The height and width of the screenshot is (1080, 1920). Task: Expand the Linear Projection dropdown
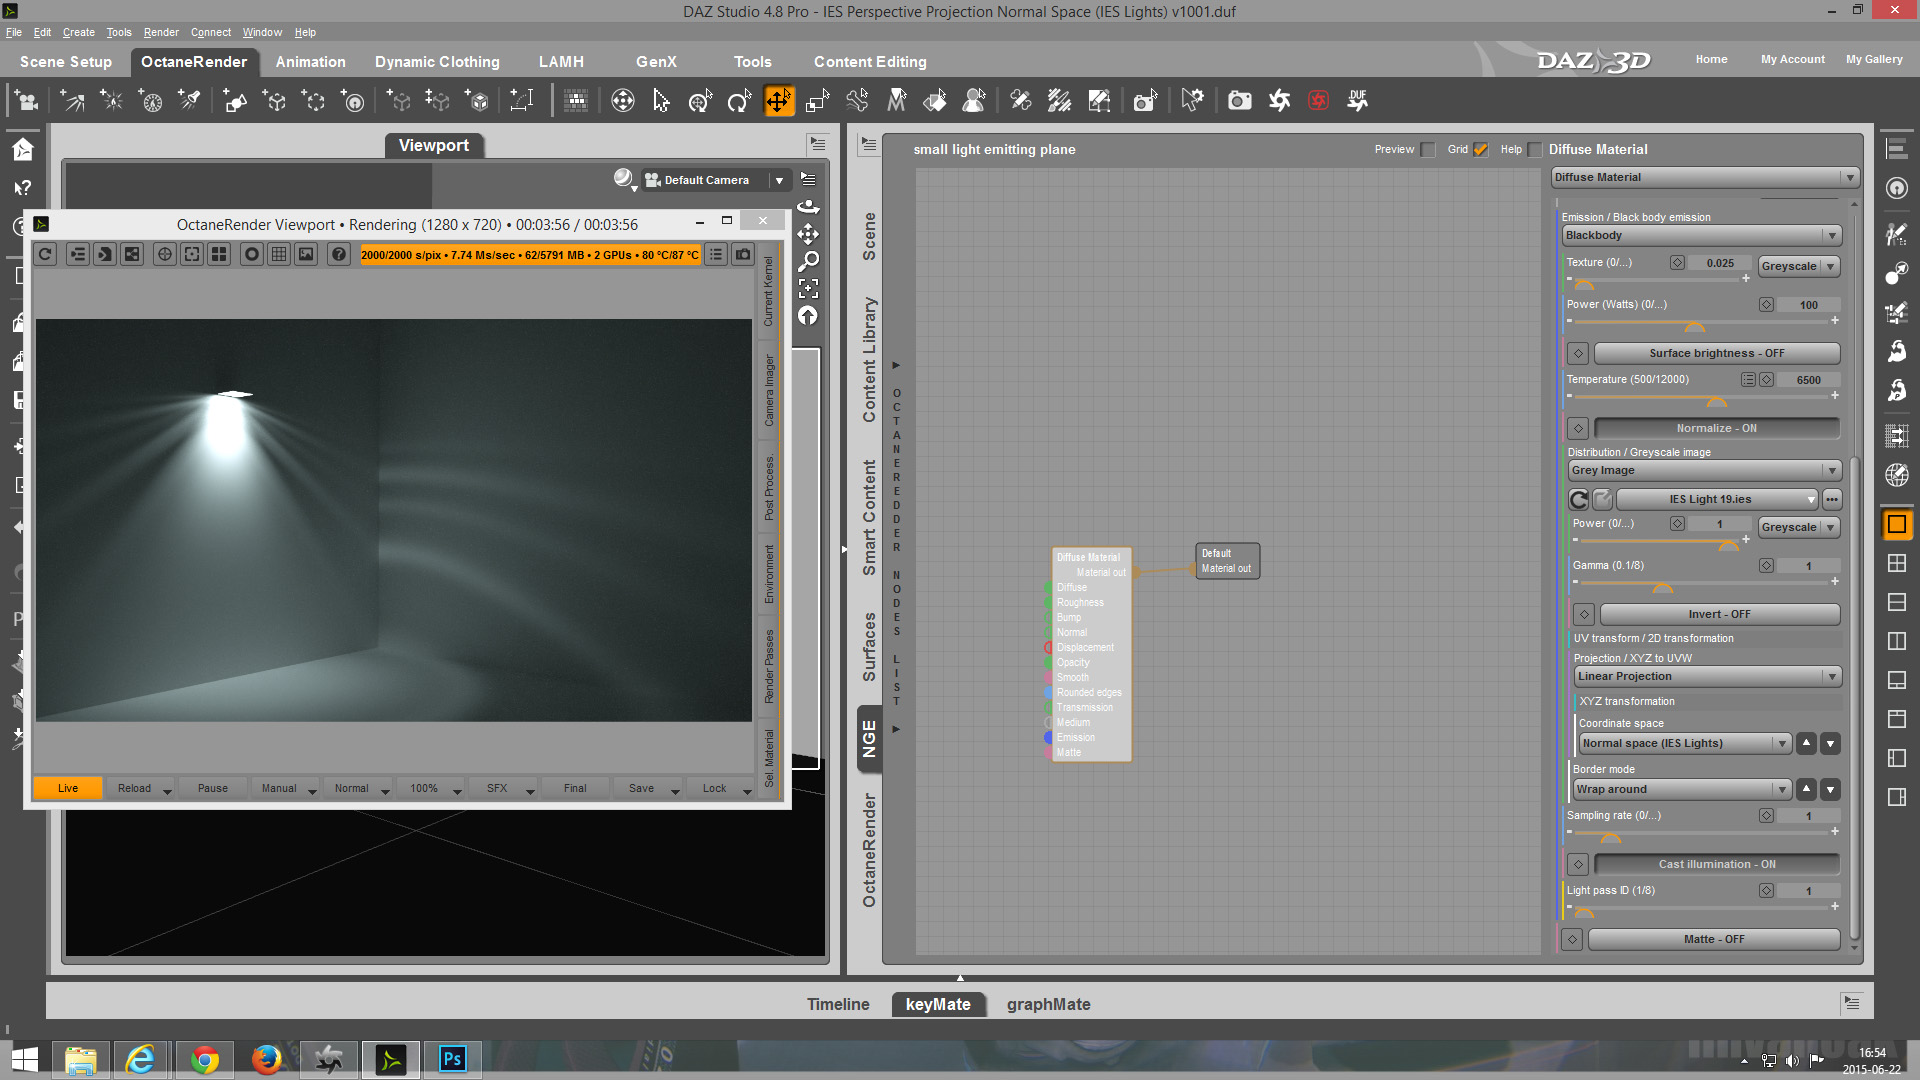click(x=1707, y=677)
